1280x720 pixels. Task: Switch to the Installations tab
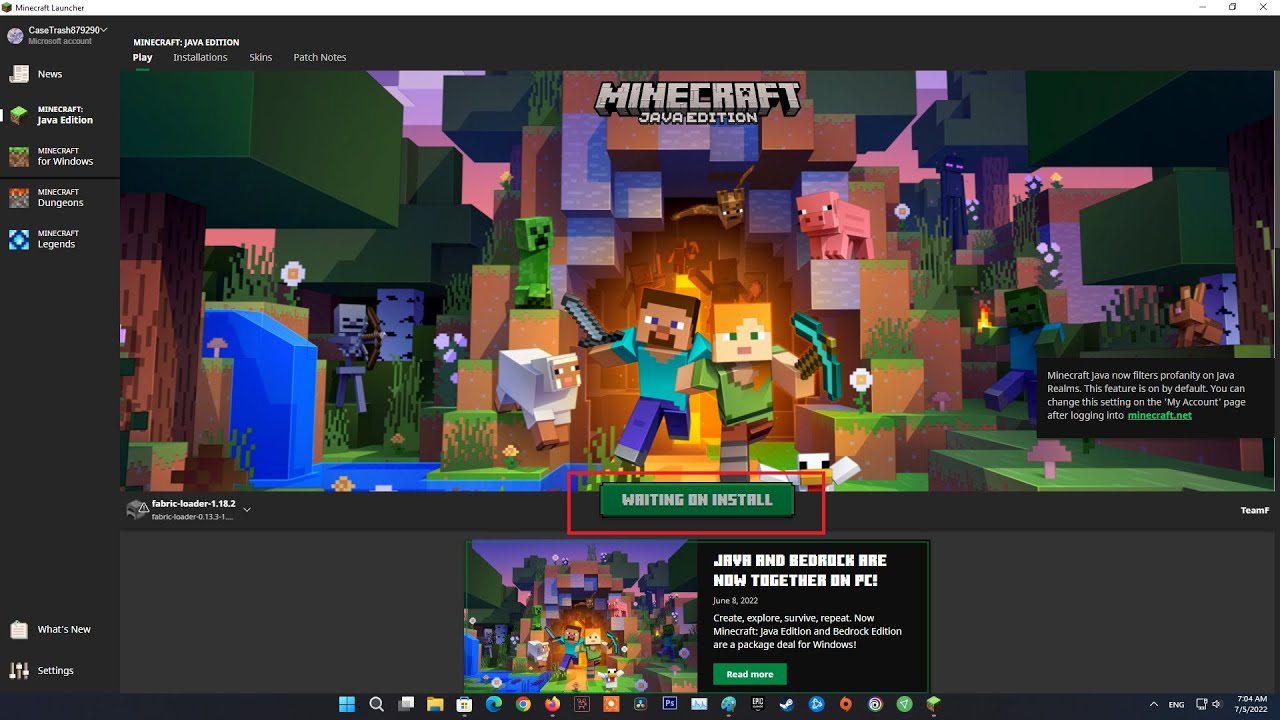point(200,57)
